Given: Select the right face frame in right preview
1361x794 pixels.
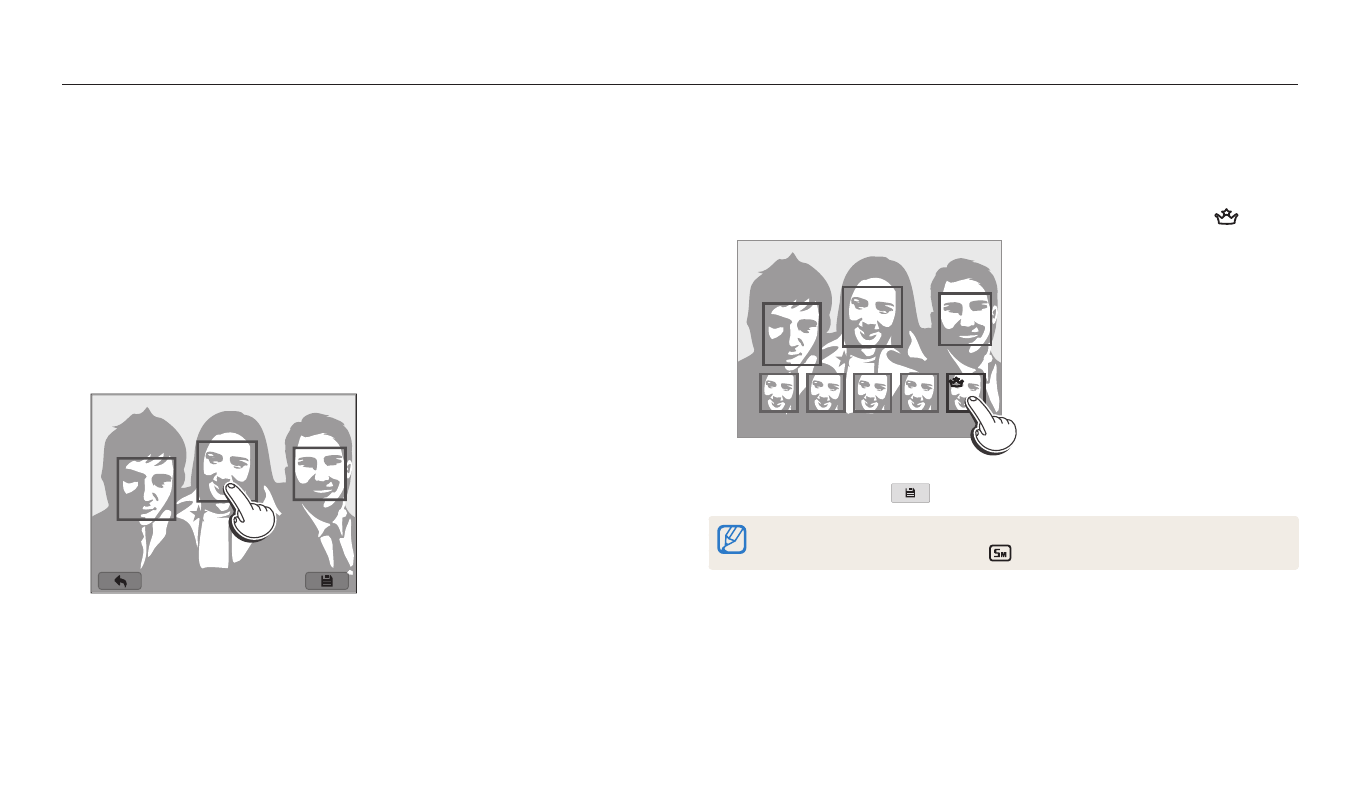Looking at the screenshot, I should pyautogui.click(x=965, y=319).
